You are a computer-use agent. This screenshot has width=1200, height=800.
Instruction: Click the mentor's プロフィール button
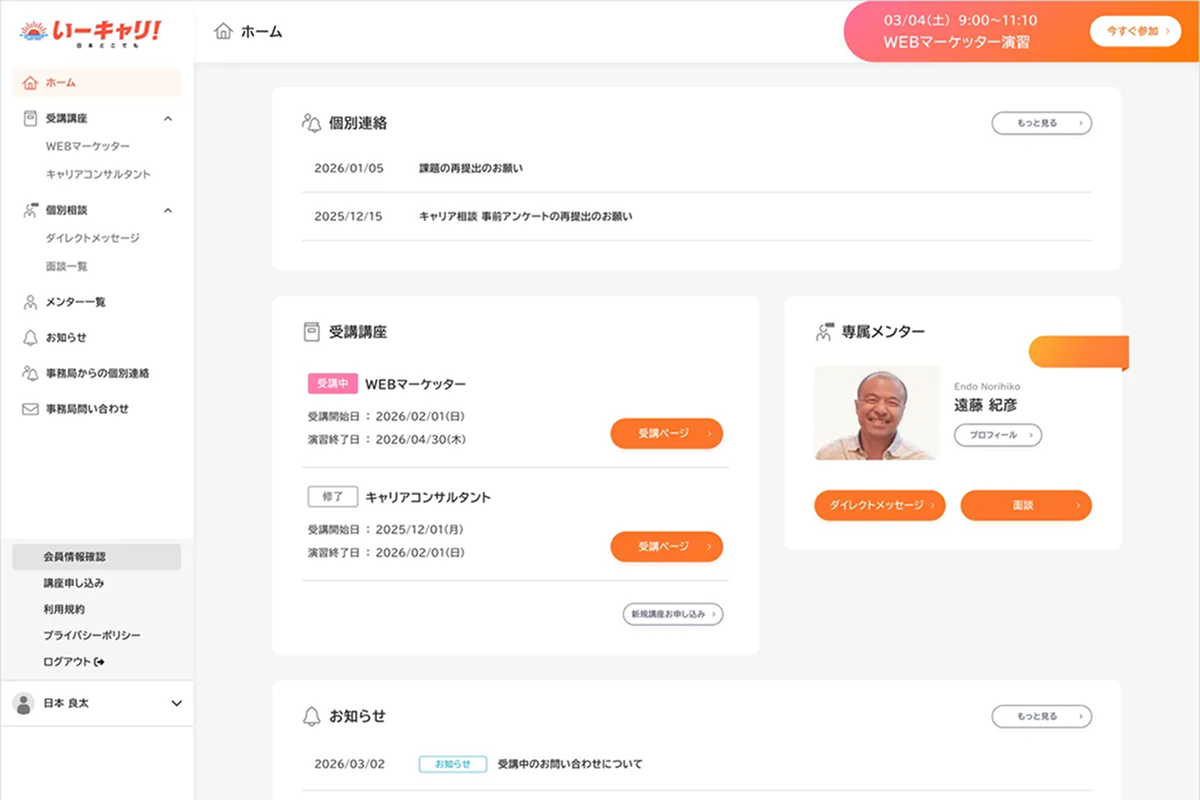tap(998, 435)
